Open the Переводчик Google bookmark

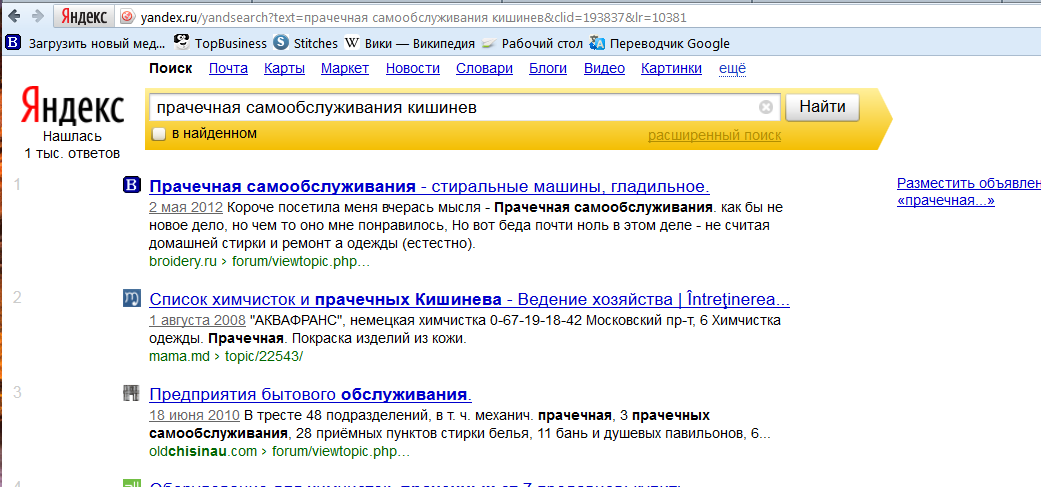[x=660, y=44]
